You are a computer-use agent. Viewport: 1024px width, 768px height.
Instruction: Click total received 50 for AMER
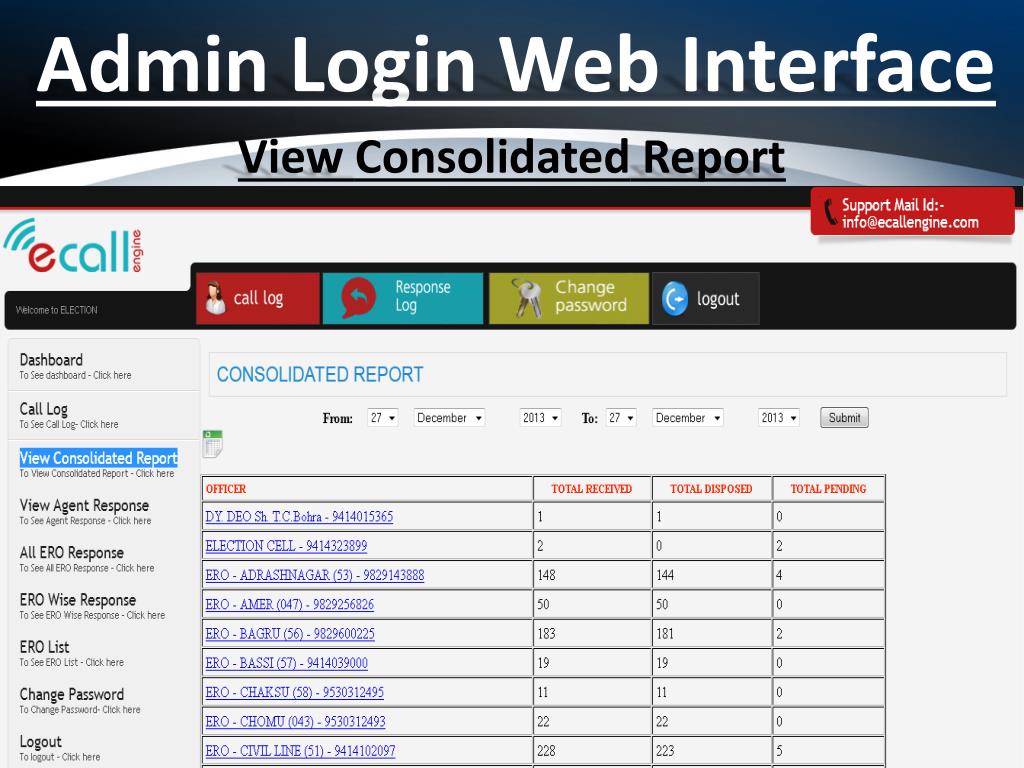tap(543, 605)
